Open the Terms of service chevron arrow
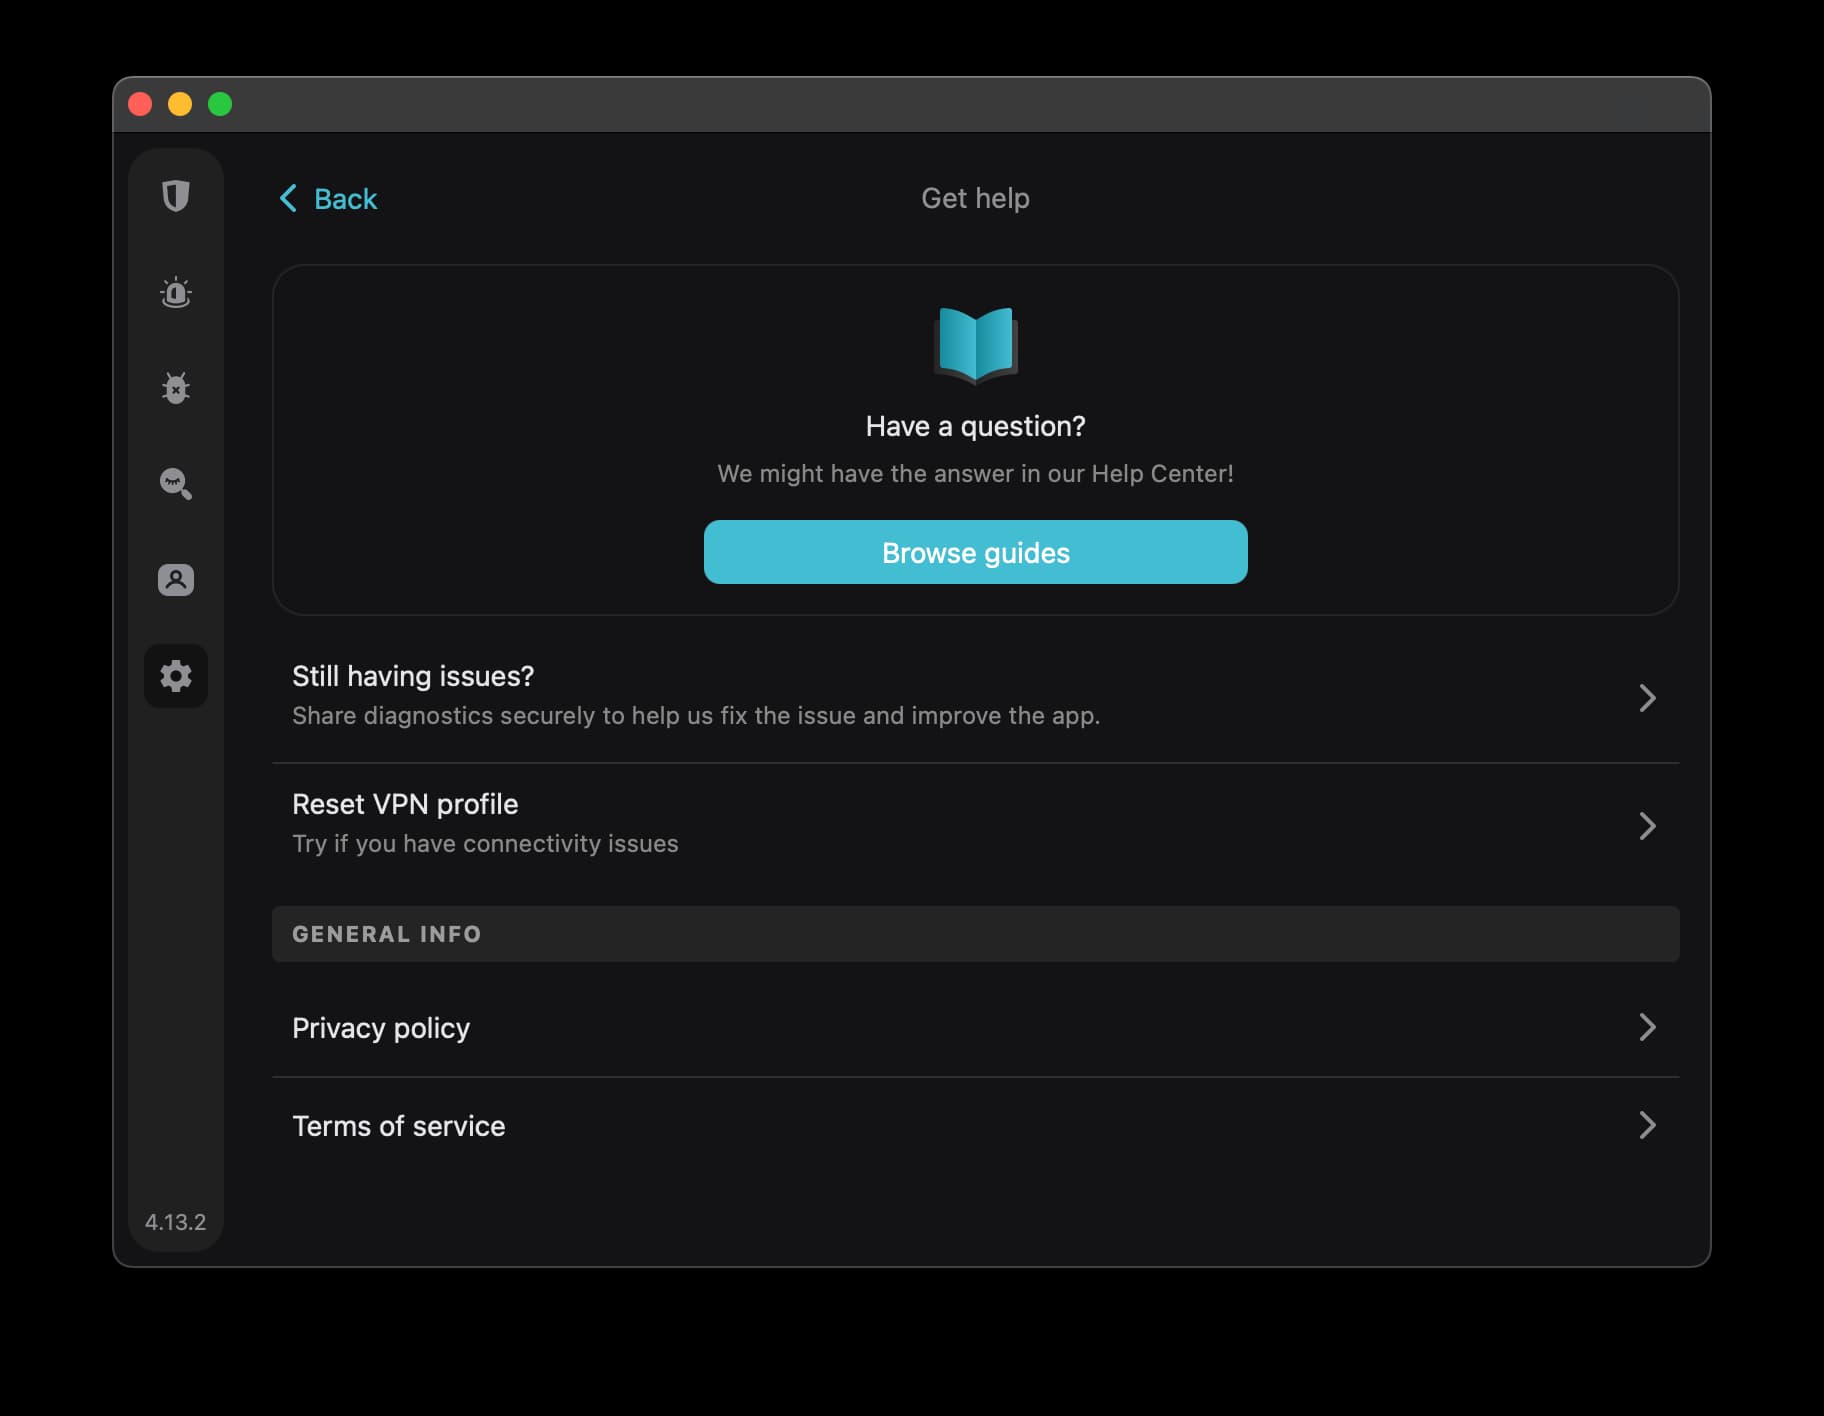 pos(1647,1125)
